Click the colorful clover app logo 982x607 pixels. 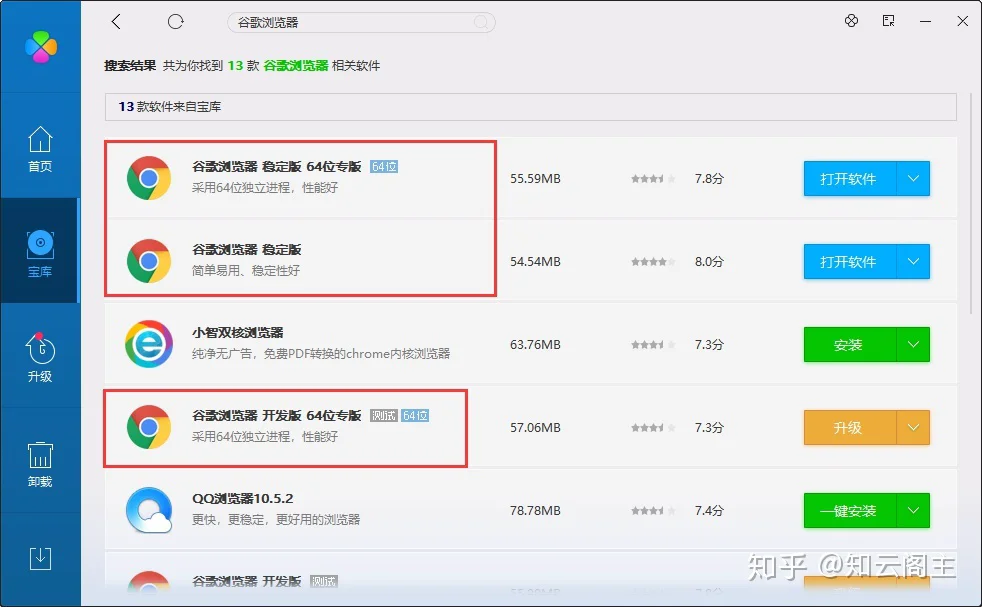(41, 46)
